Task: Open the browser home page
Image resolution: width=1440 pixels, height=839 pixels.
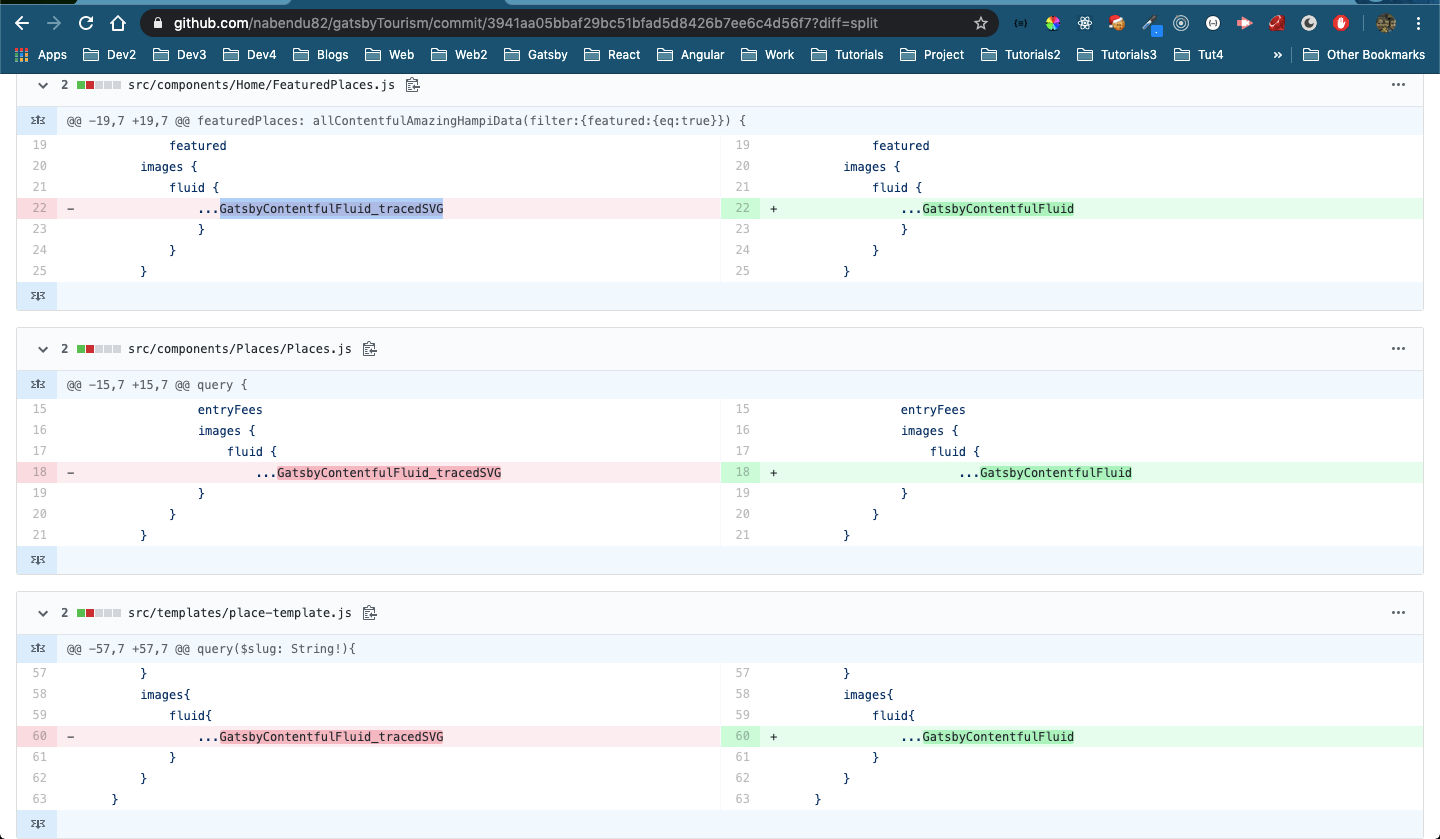Action: (x=118, y=23)
